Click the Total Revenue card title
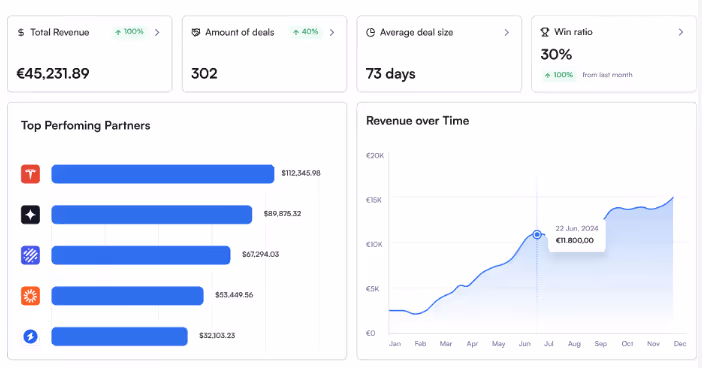 point(60,32)
